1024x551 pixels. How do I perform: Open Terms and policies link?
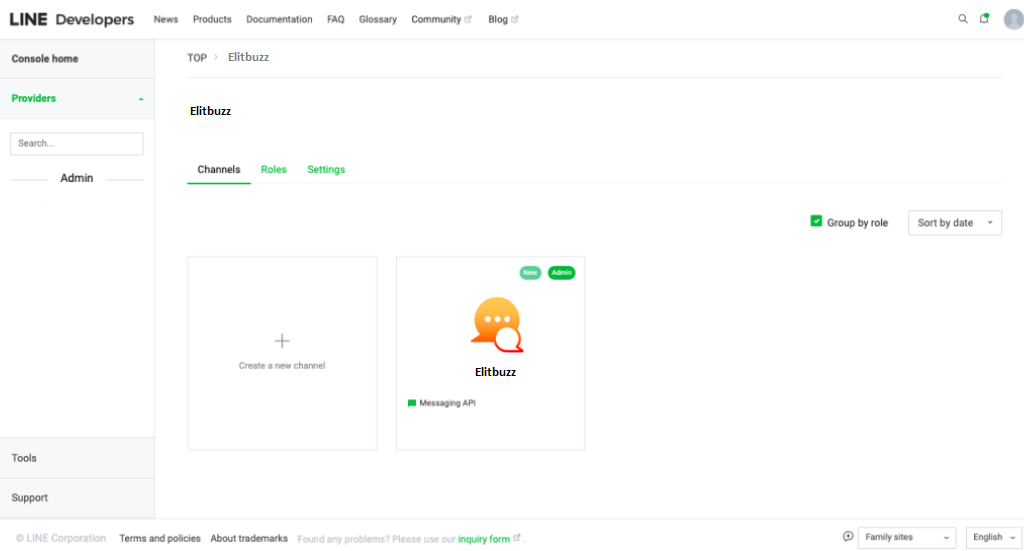160,539
